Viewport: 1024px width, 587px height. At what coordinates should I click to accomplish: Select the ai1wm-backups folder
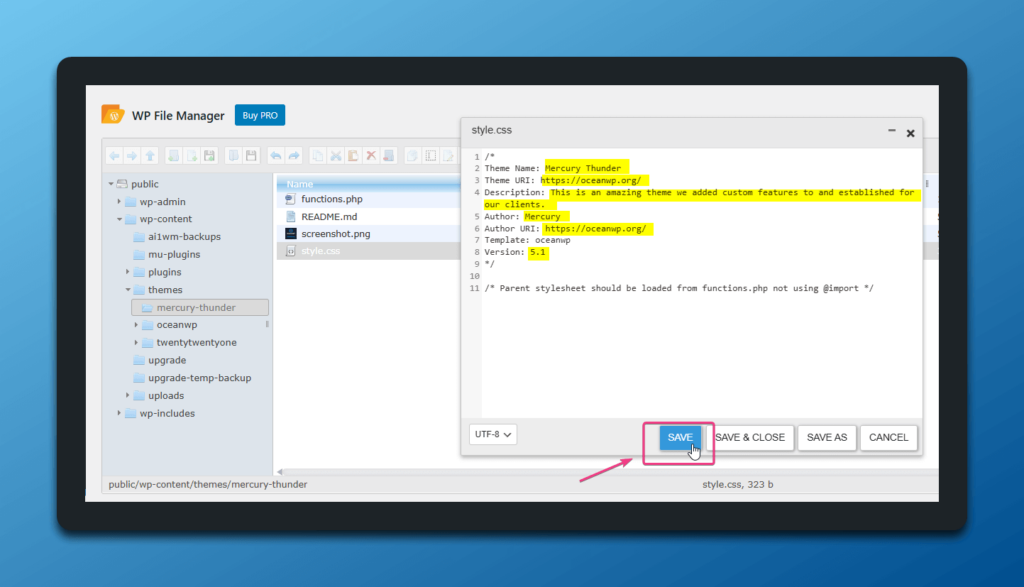pyautogui.click(x=184, y=236)
